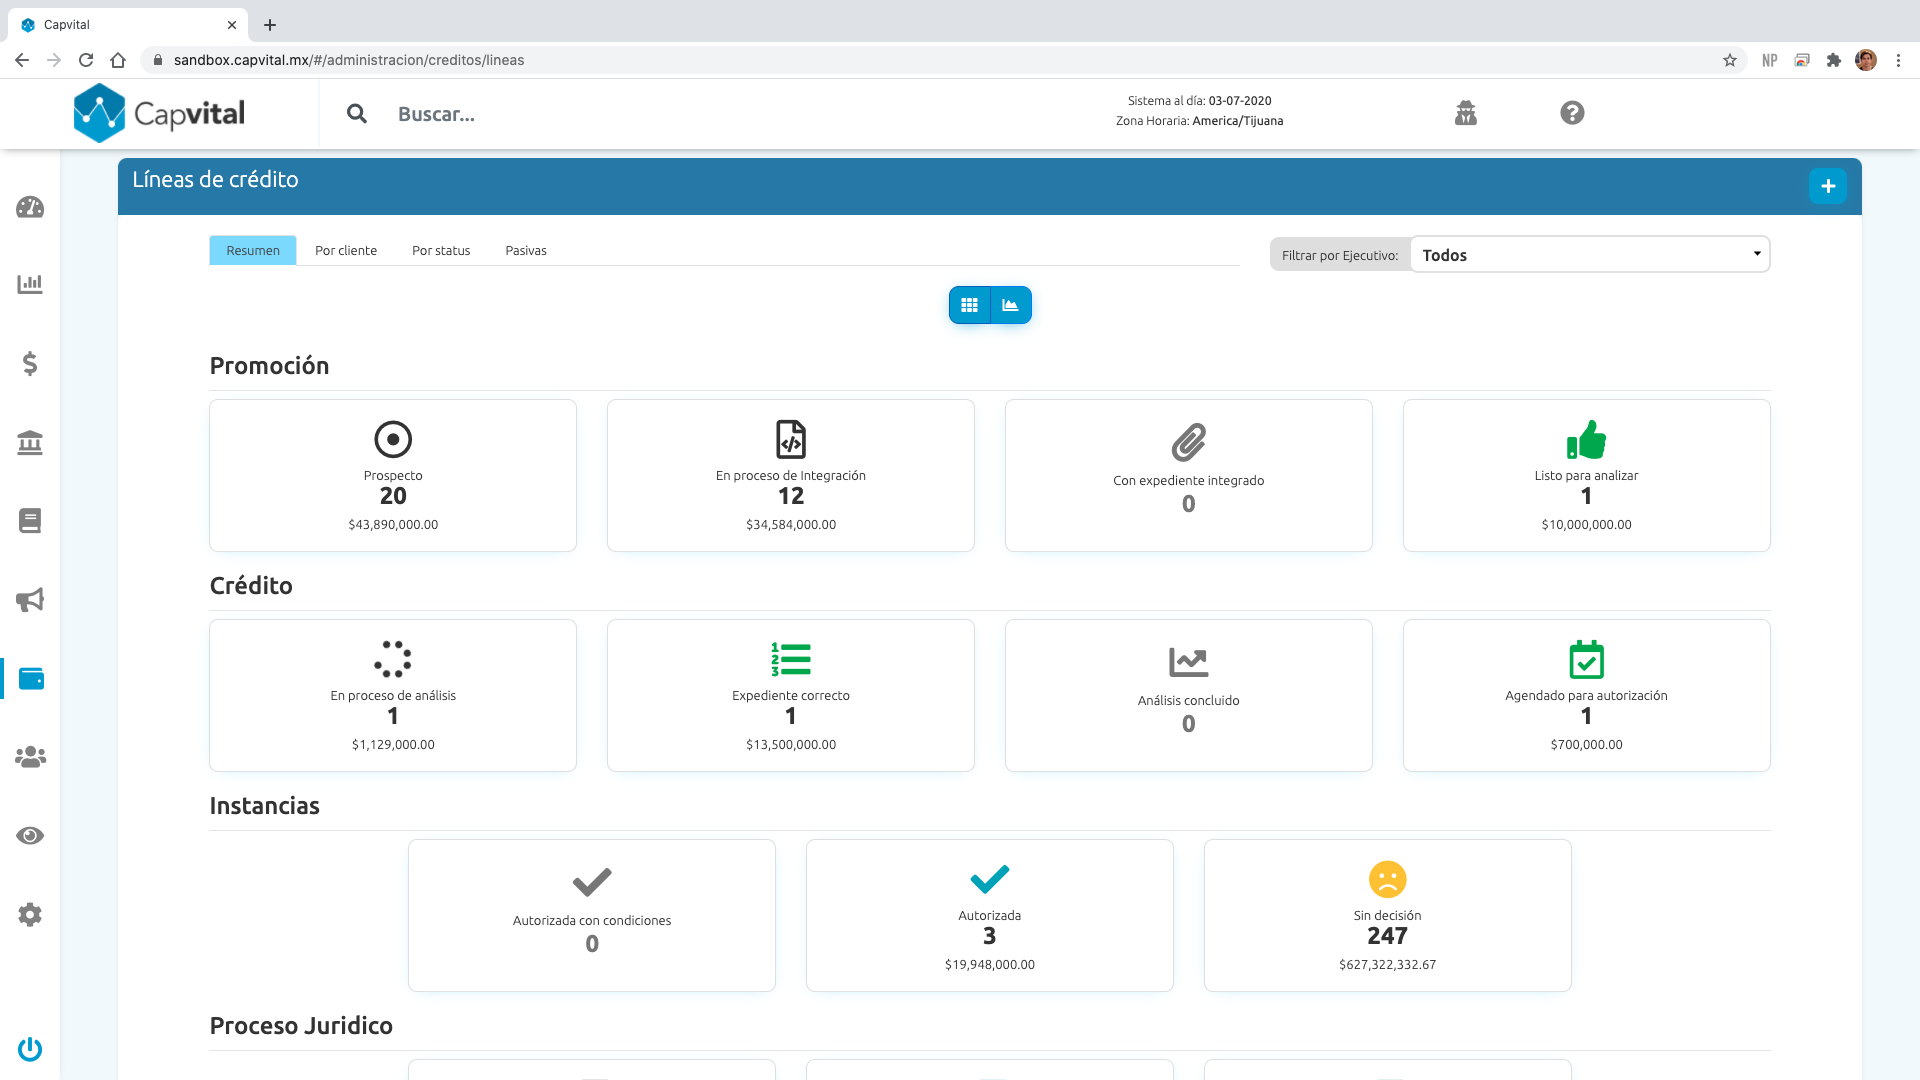
Task: Switch to the Por status tab
Action: pos(441,251)
